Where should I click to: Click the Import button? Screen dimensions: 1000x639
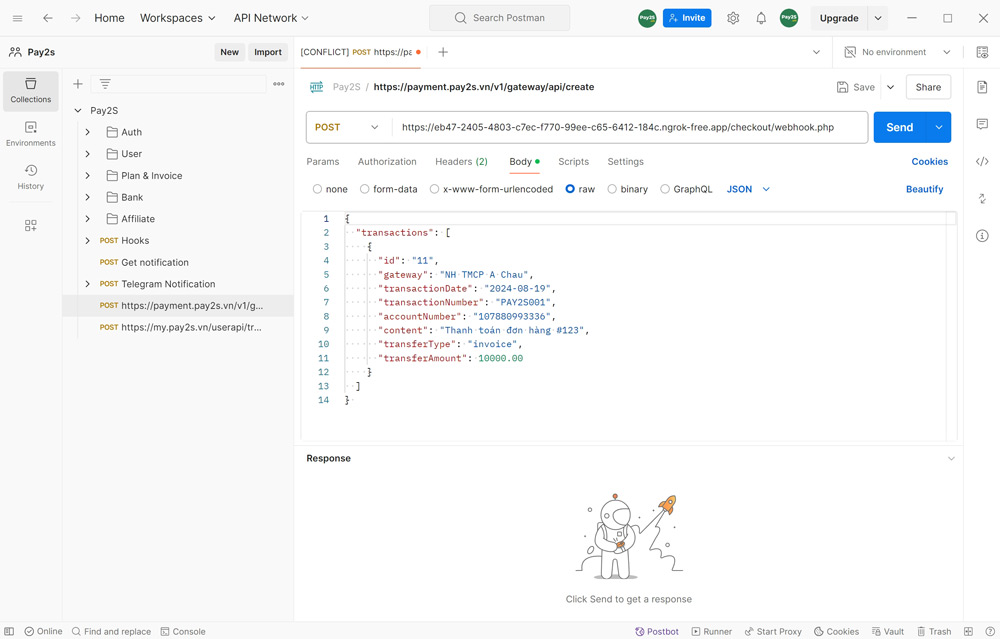point(268,52)
